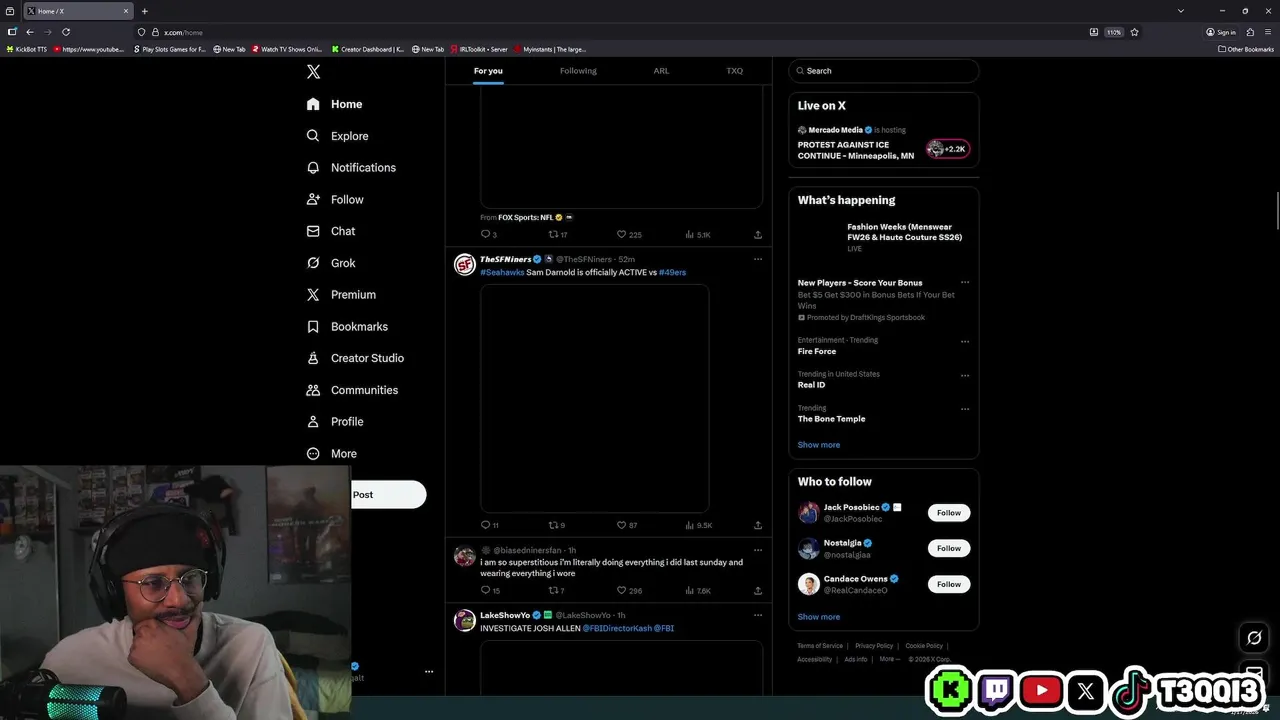
Task: Open the Chat messages section
Action: pos(330,231)
